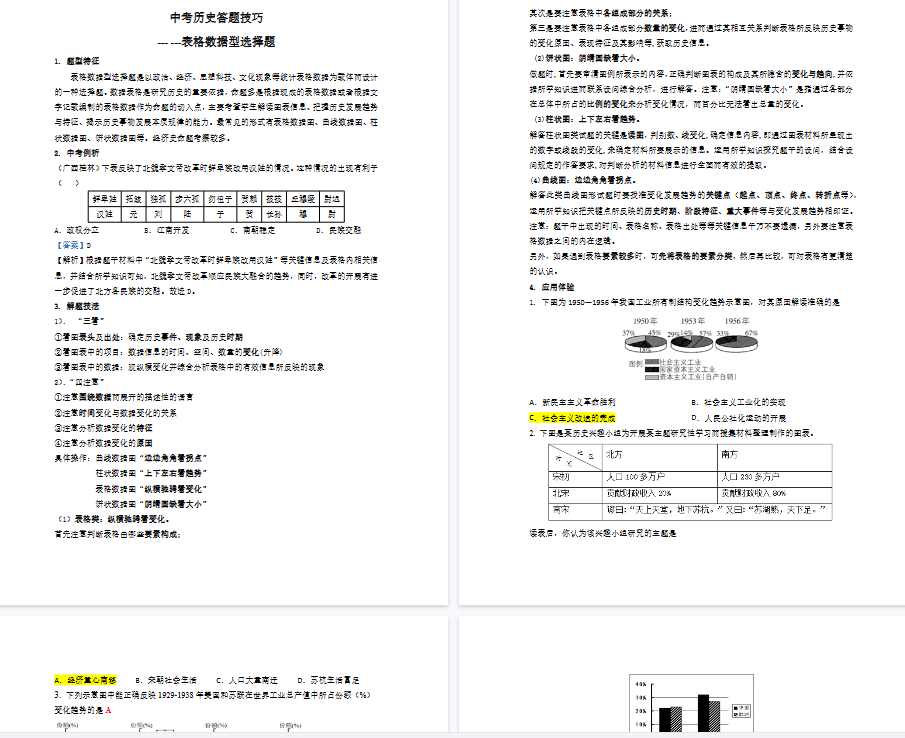Click the table cell '汉姓'

click(x=104, y=215)
